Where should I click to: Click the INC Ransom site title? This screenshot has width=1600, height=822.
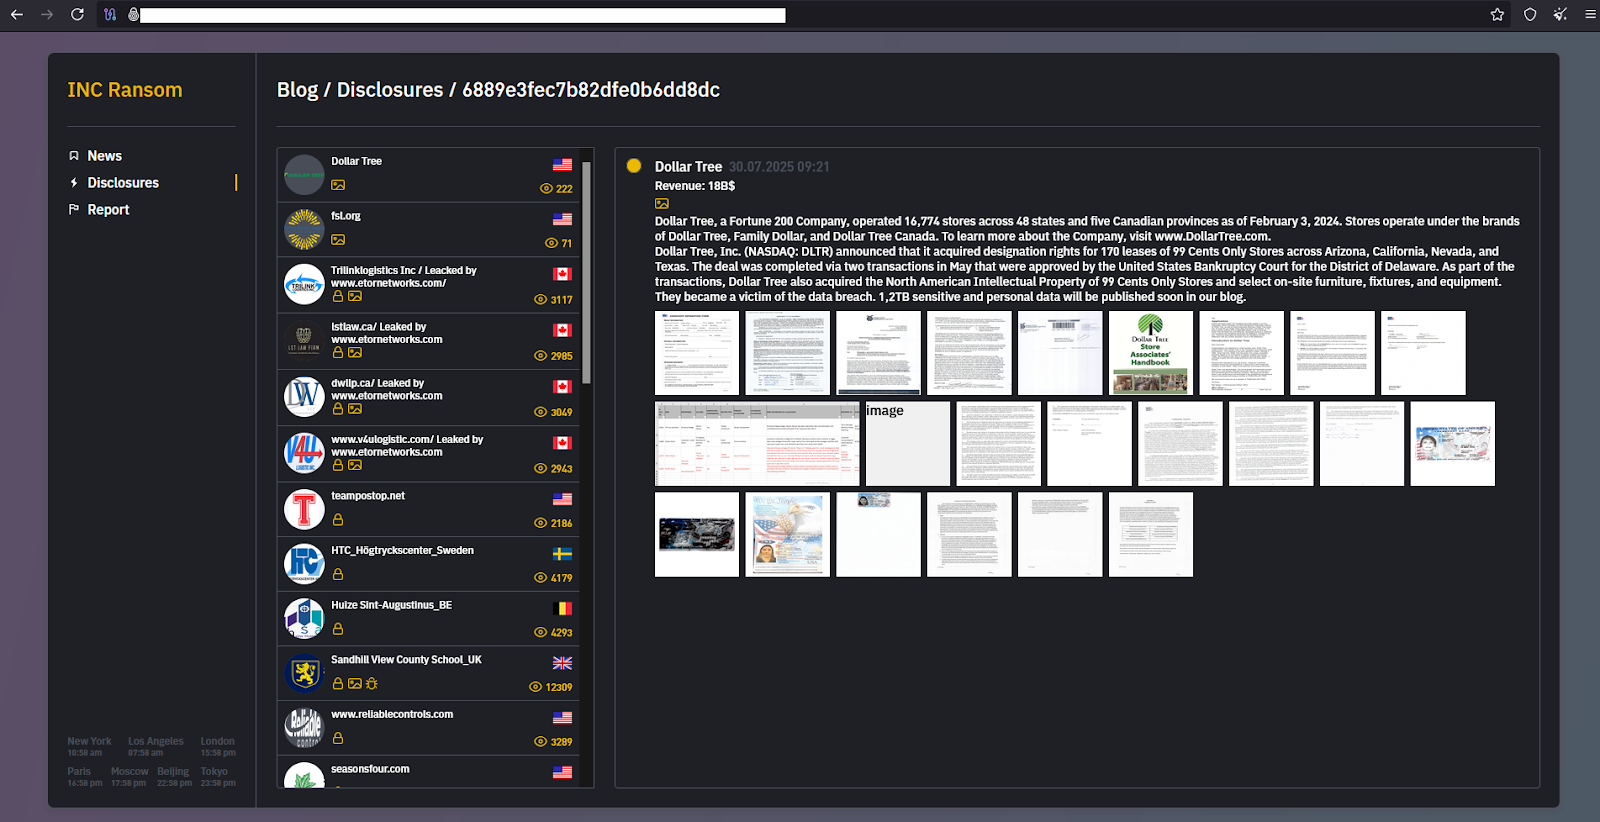(125, 90)
